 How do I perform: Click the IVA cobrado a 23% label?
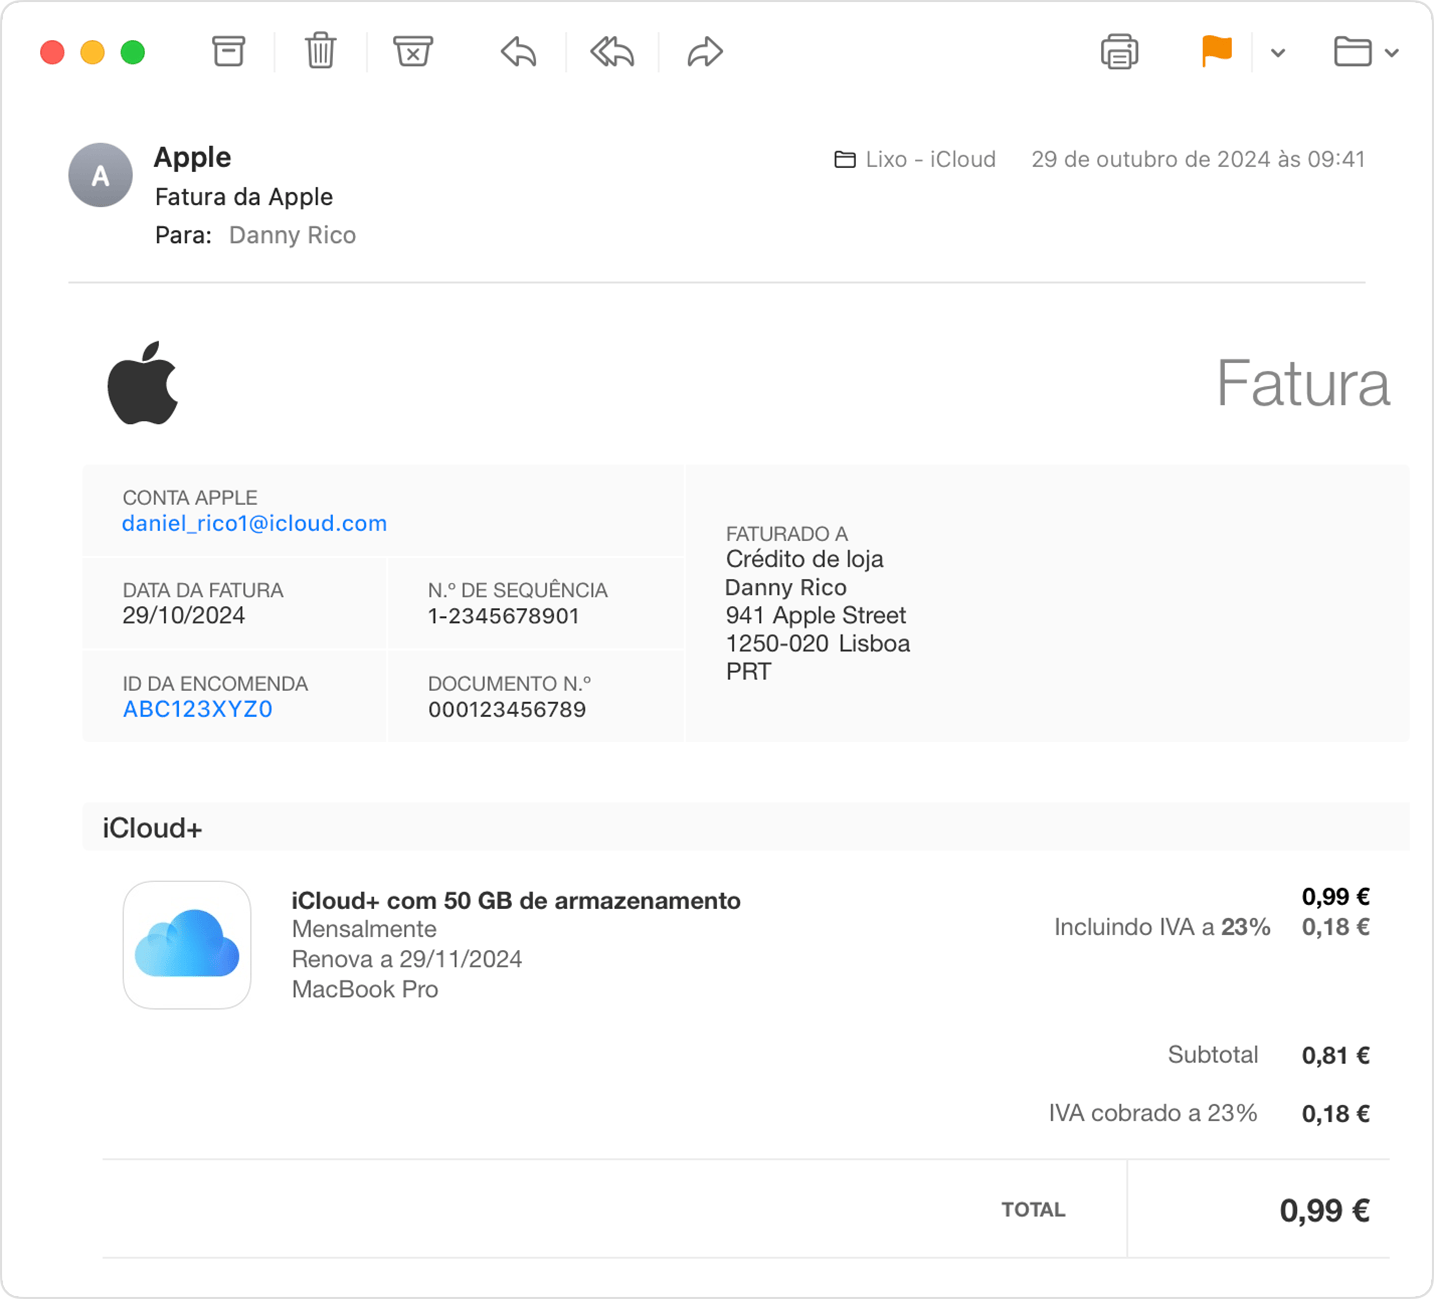tap(1153, 1113)
